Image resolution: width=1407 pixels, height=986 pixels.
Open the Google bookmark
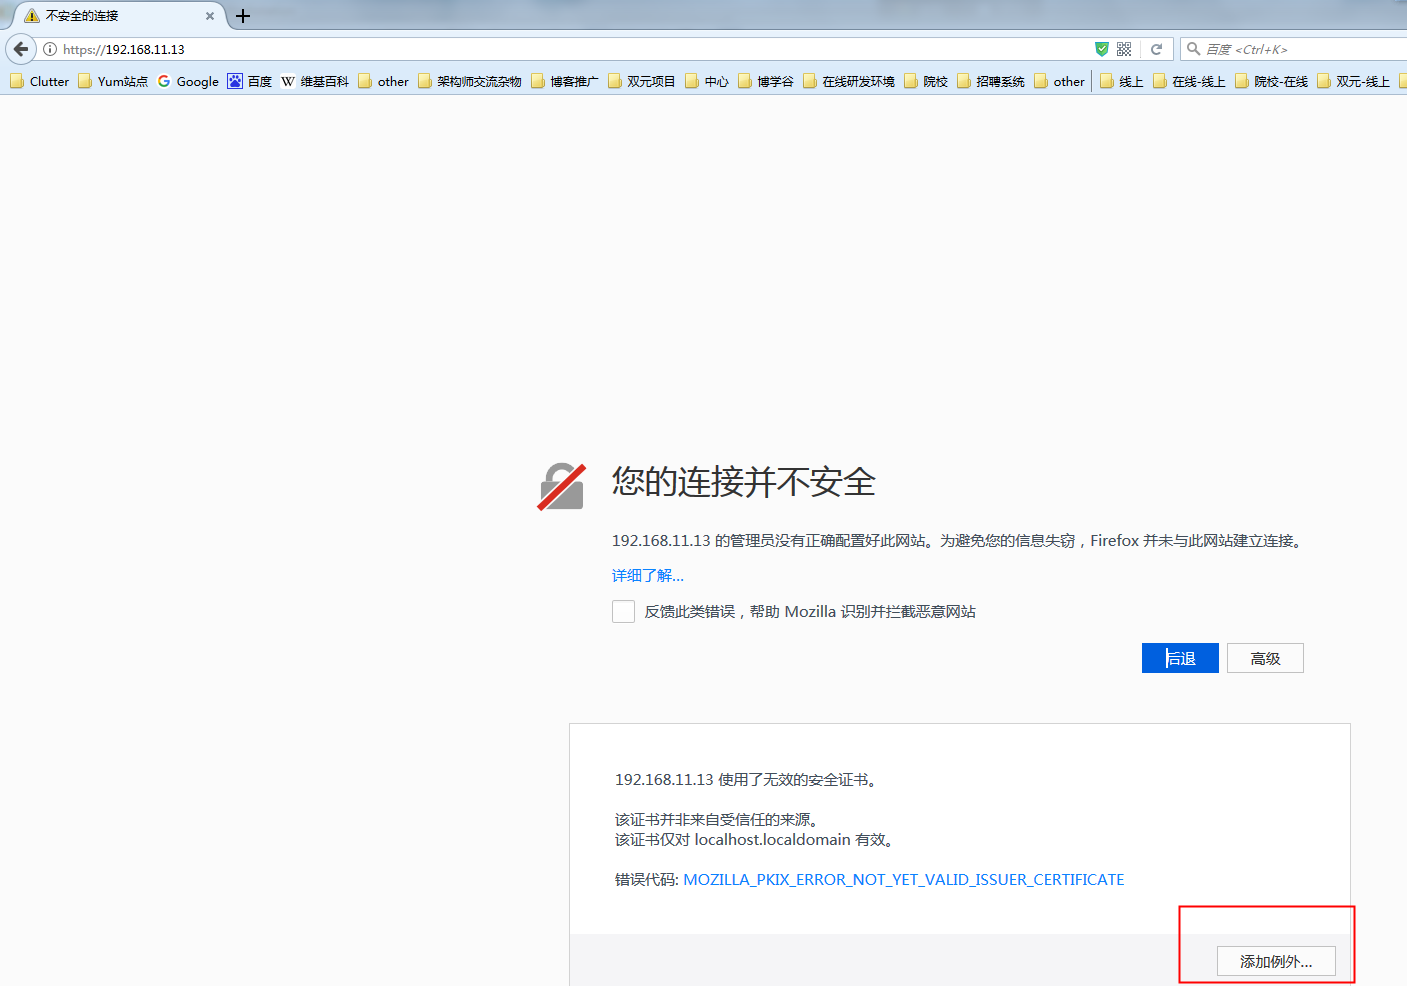click(x=188, y=82)
